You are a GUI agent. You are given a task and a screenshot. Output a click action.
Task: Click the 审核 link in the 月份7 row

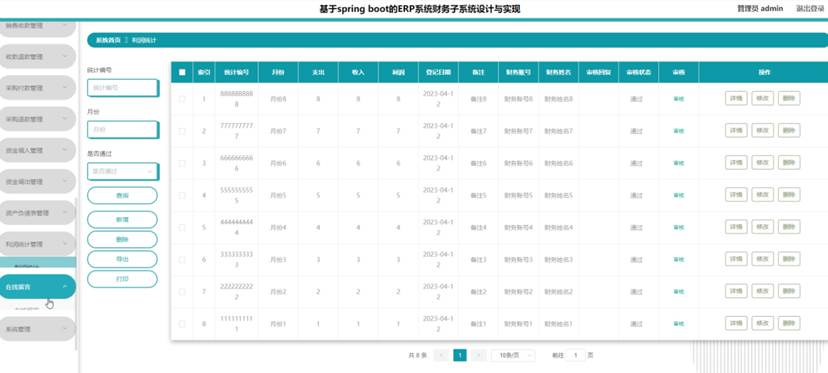click(x=678, y=131)
